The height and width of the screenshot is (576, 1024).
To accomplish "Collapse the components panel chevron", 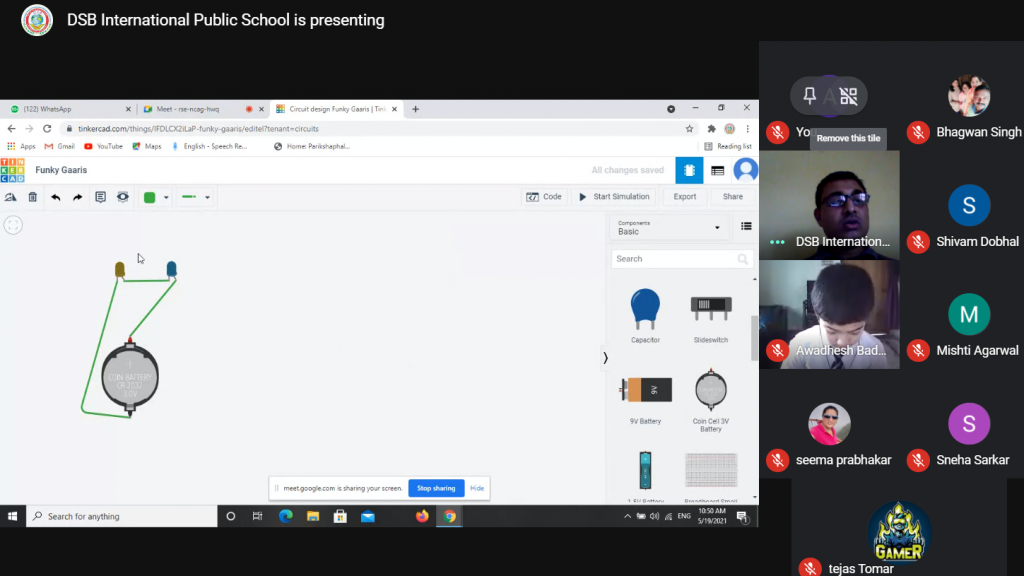I will point(605,358).
